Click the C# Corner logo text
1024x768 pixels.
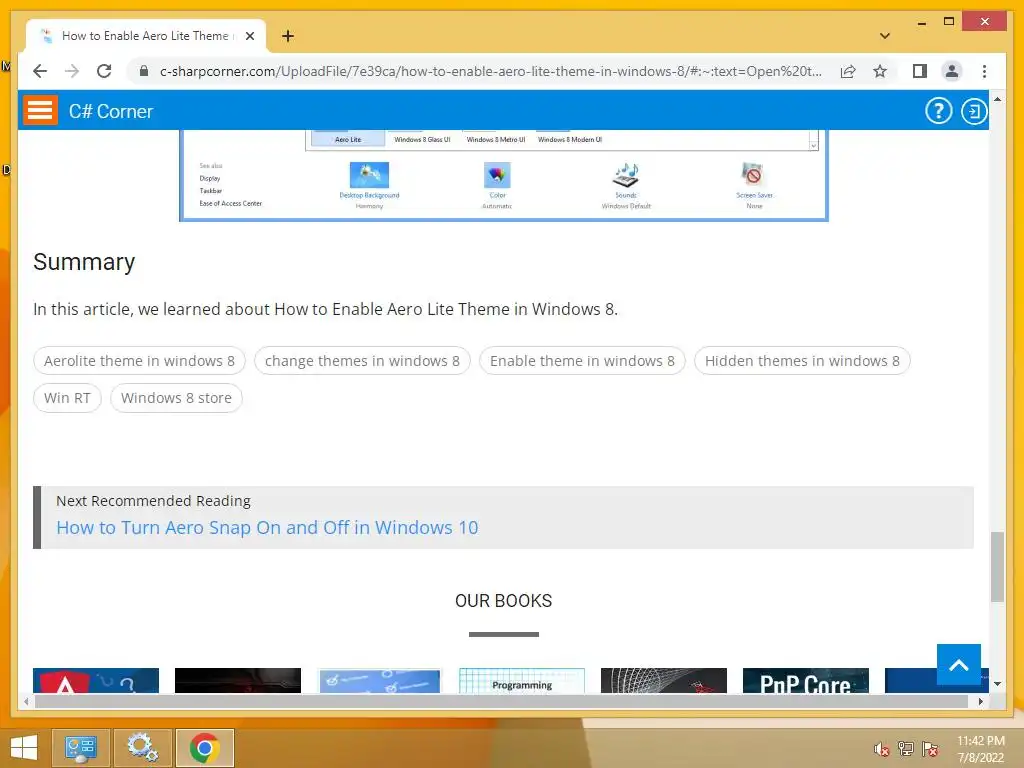tap(111, 112)
